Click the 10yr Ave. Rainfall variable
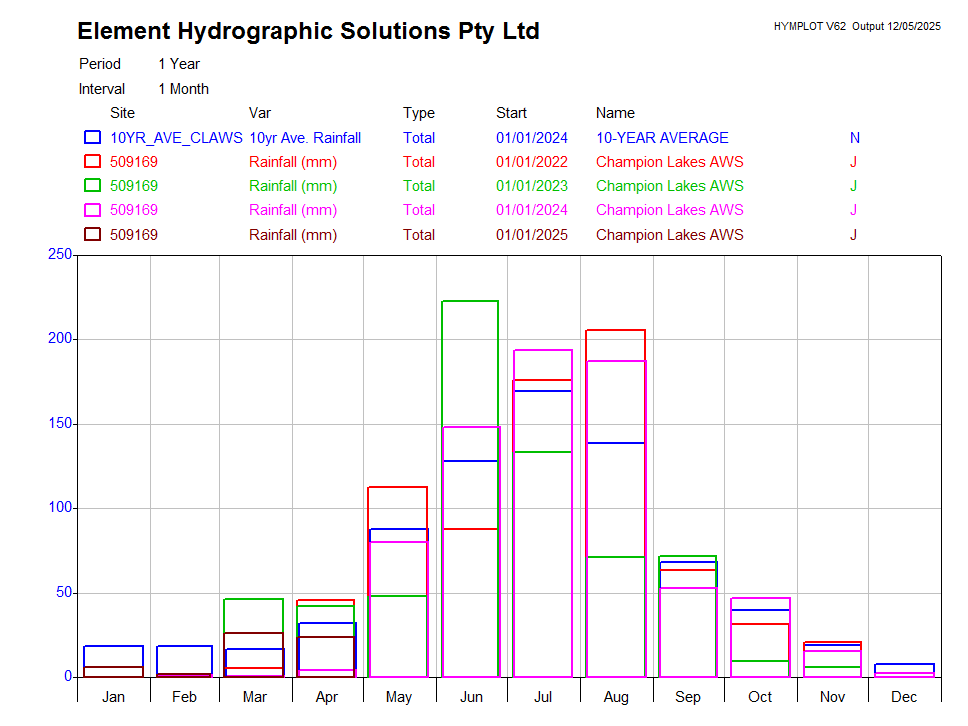Viewport: 968px width, 726px height. click(x=305, y=138)
